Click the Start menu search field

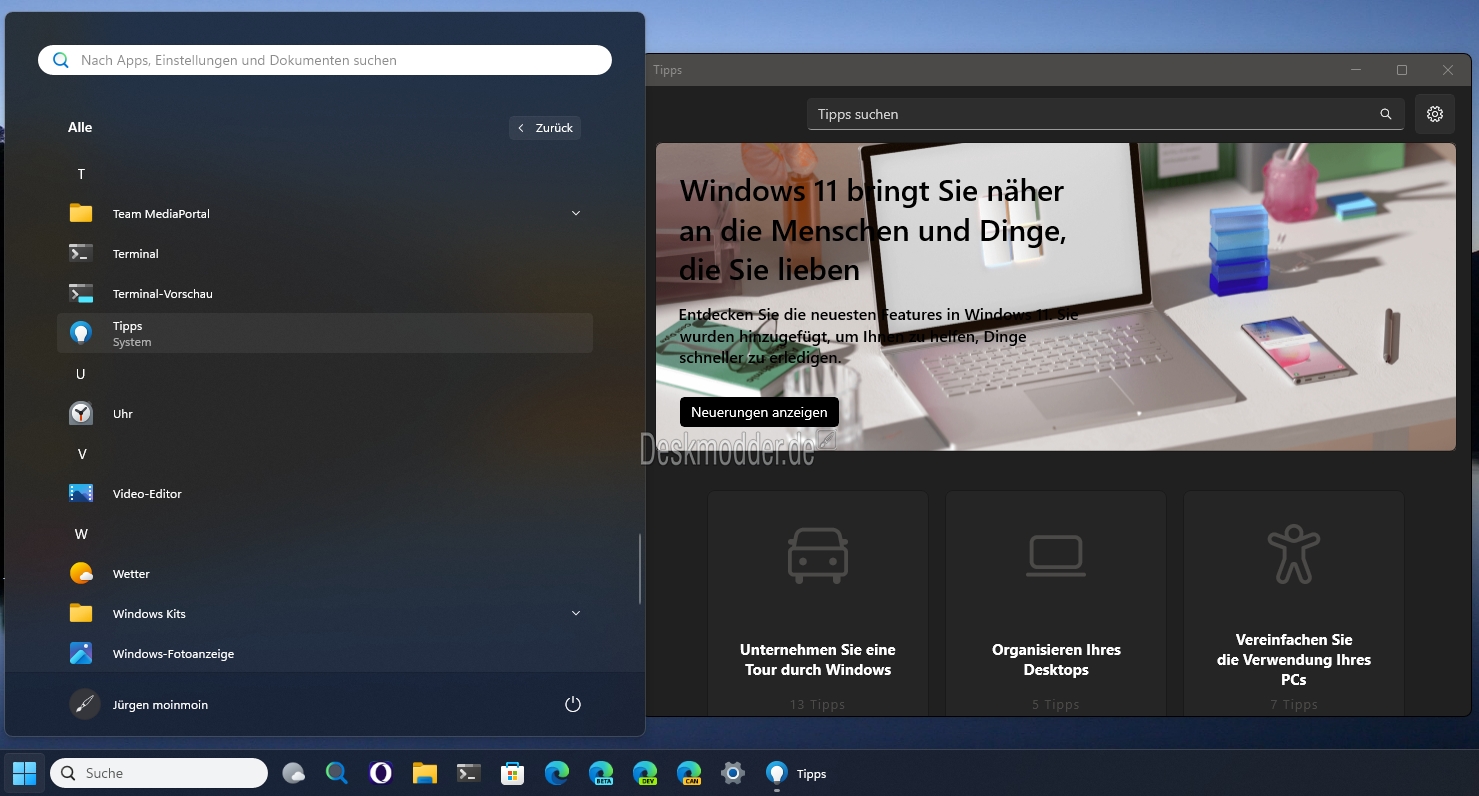point(325,60)
